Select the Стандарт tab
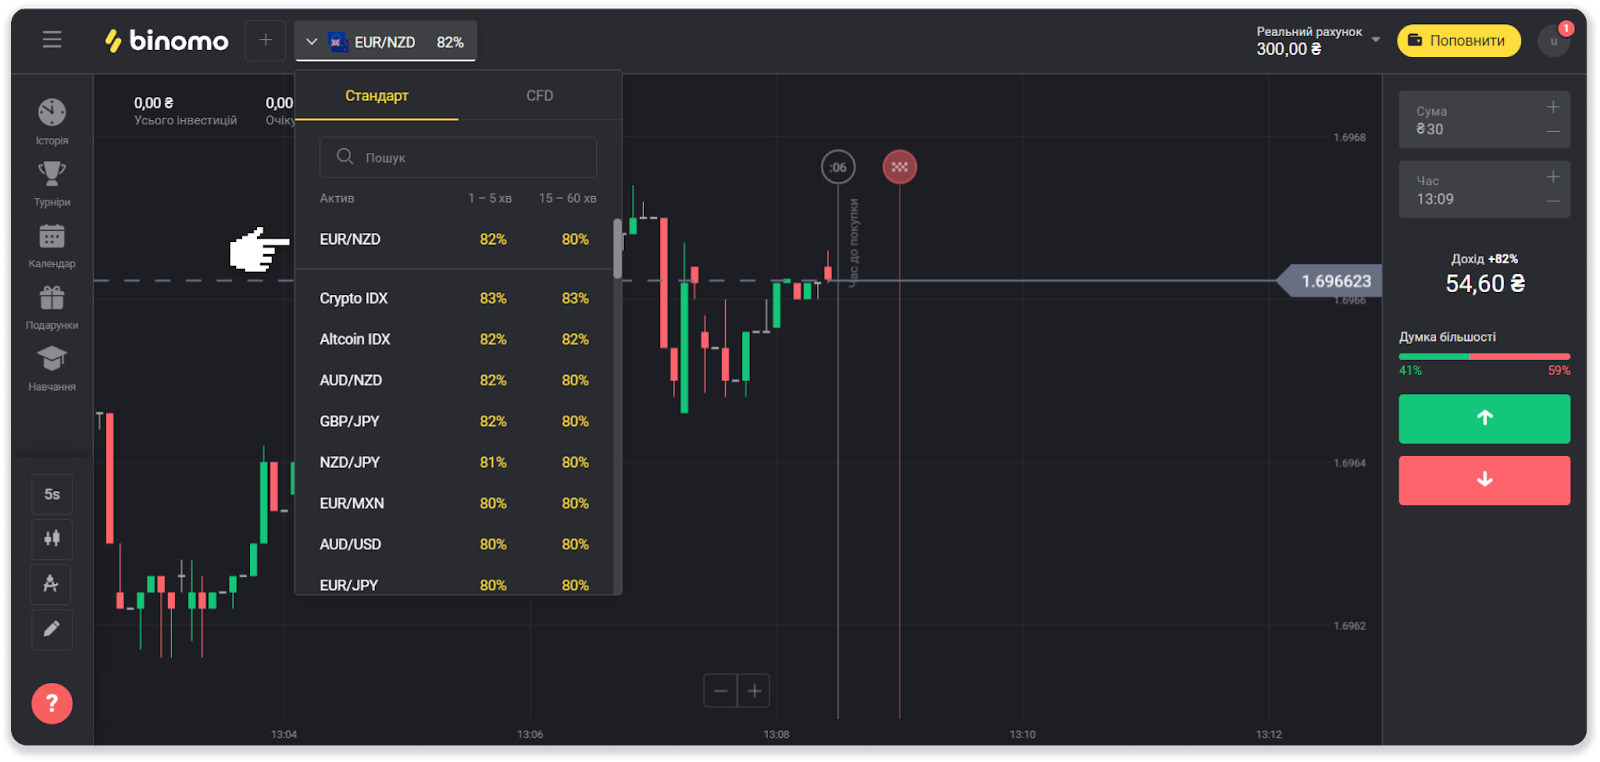Screen dimensions: 1600x762 tap(377, 96)
